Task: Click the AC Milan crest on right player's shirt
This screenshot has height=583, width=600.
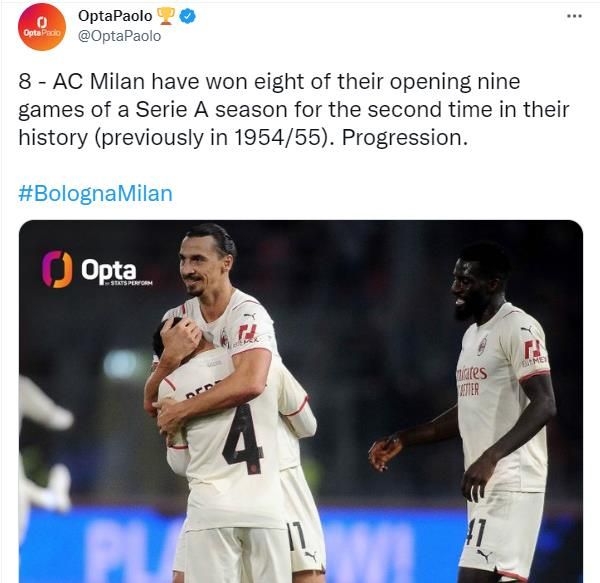Action: pyautogui.click(x=483, y=345)
